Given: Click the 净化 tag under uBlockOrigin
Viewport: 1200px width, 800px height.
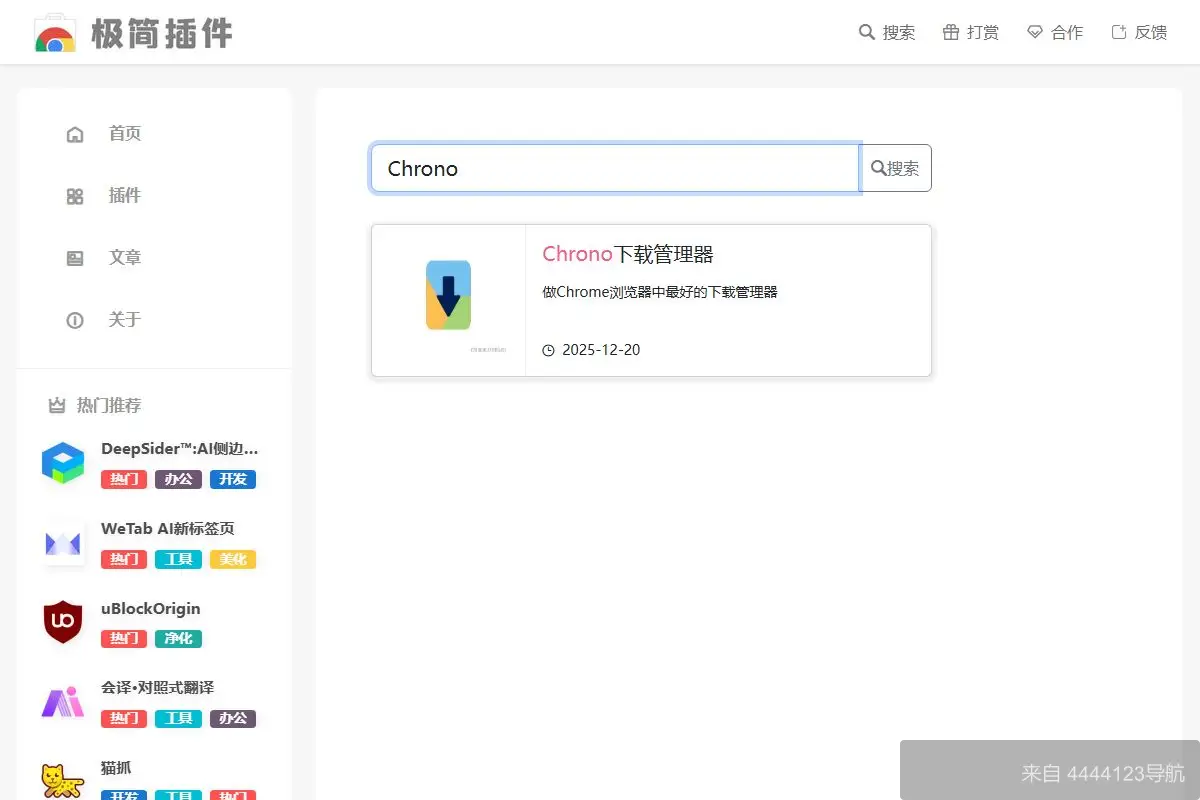Looking at the screenshot, I should coord(178,638).
